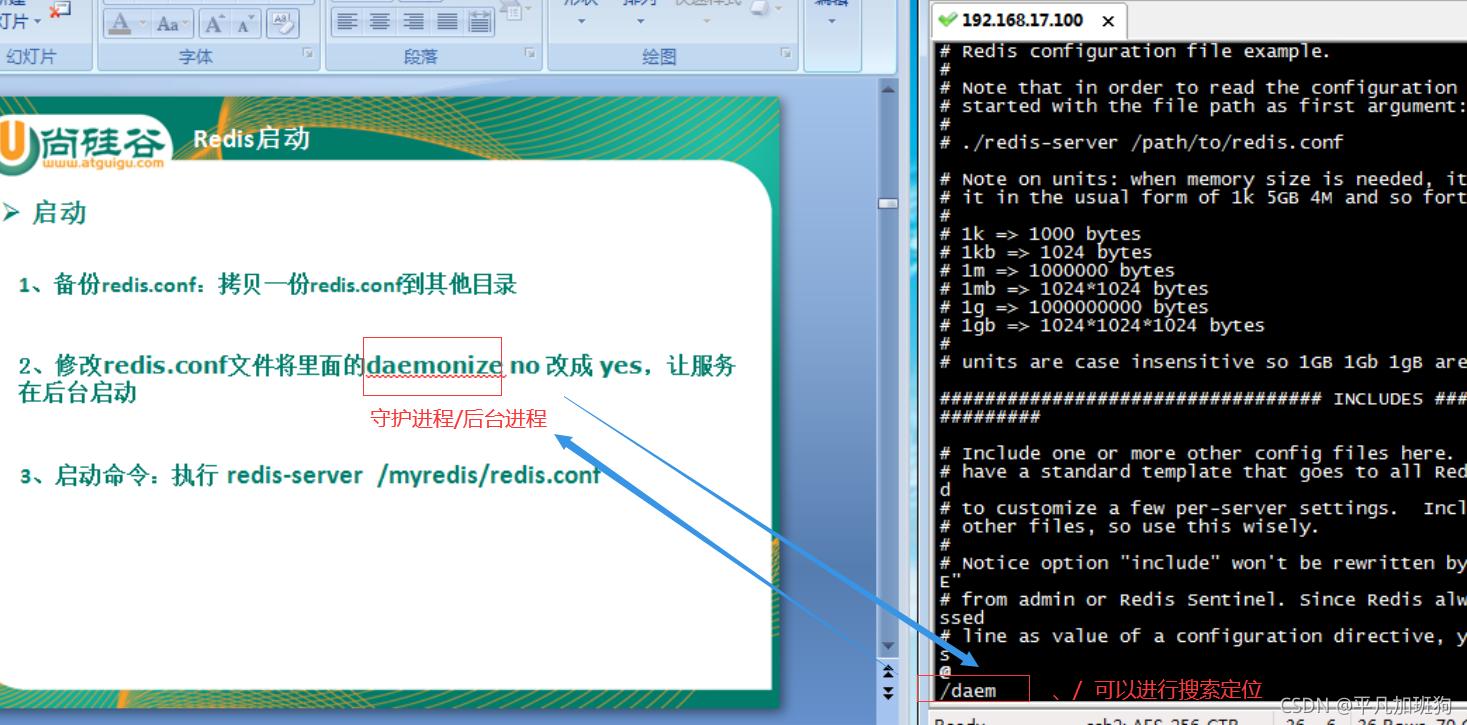Viewport: 1467px width, 725px height.
Task: Click the decrease font size icon
Action: point(246,23)
